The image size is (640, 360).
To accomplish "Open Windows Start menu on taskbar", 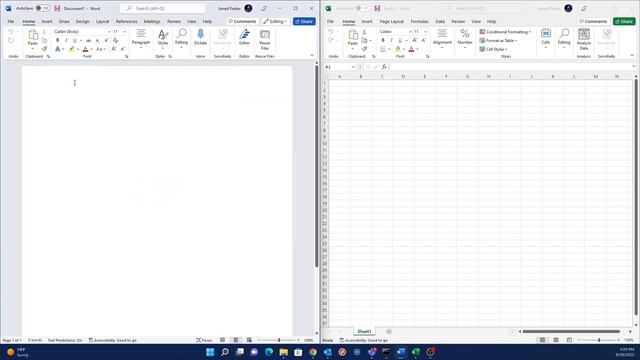I will [x=210, y=352].
